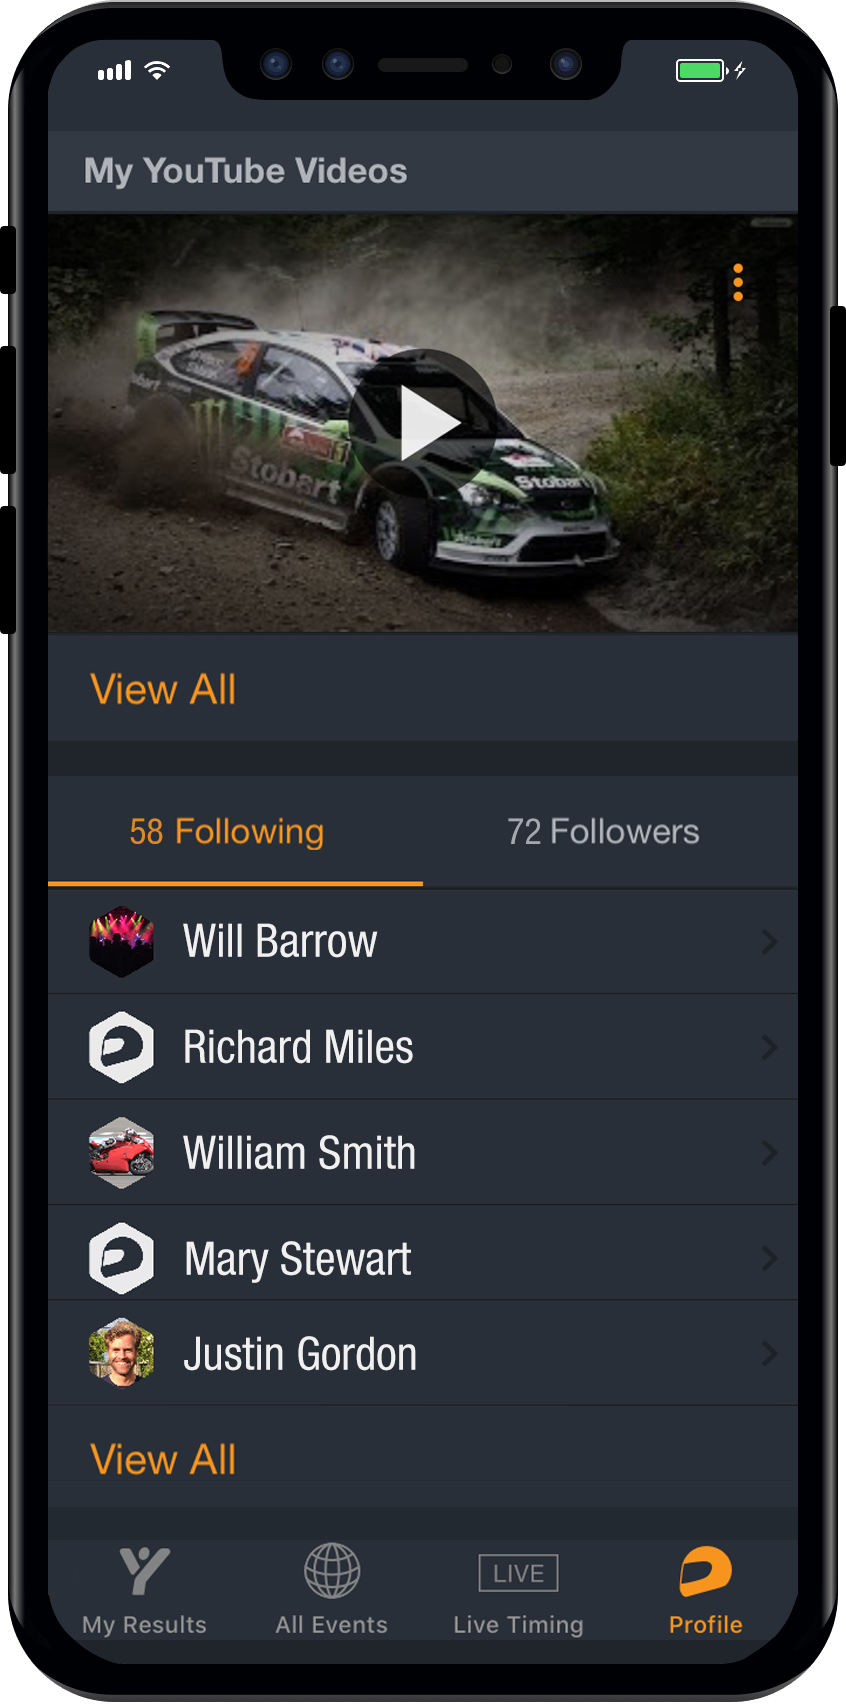Open the Live Timing LIVE icon

(x=518, y=1573)
